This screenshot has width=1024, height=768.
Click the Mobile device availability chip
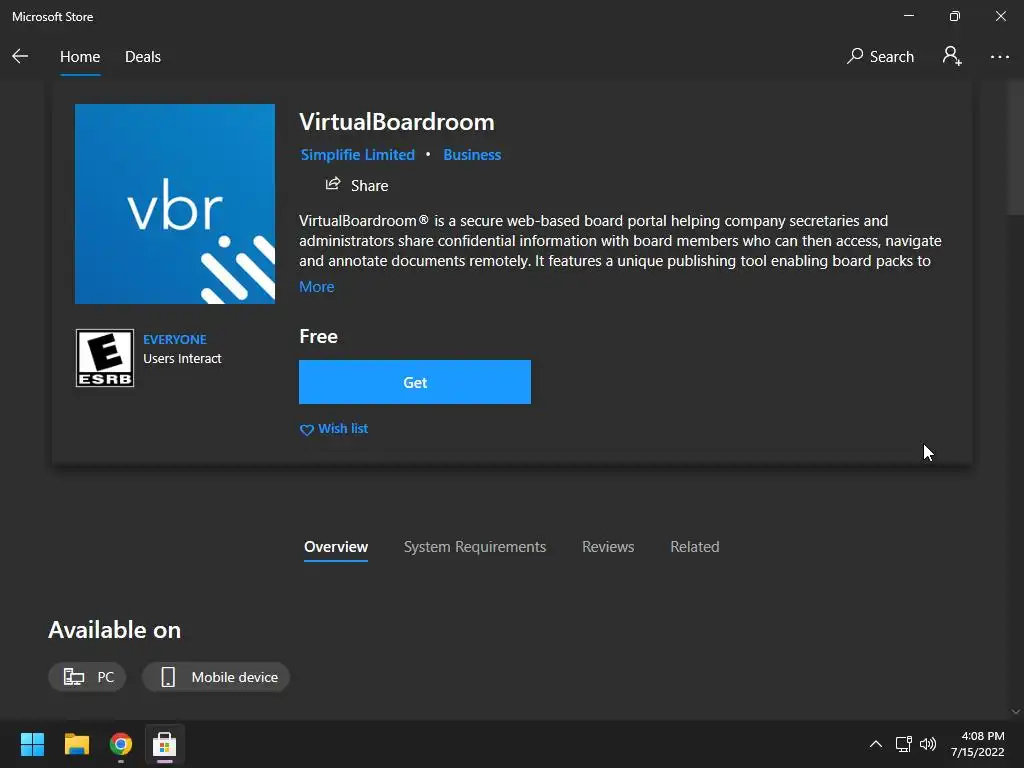216,677
